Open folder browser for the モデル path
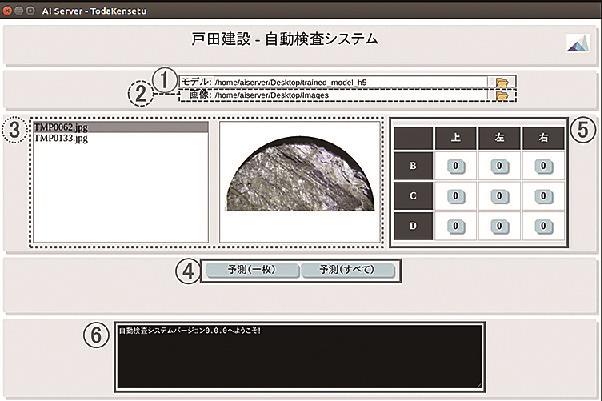The image size is (602, 401). point(501,82)
